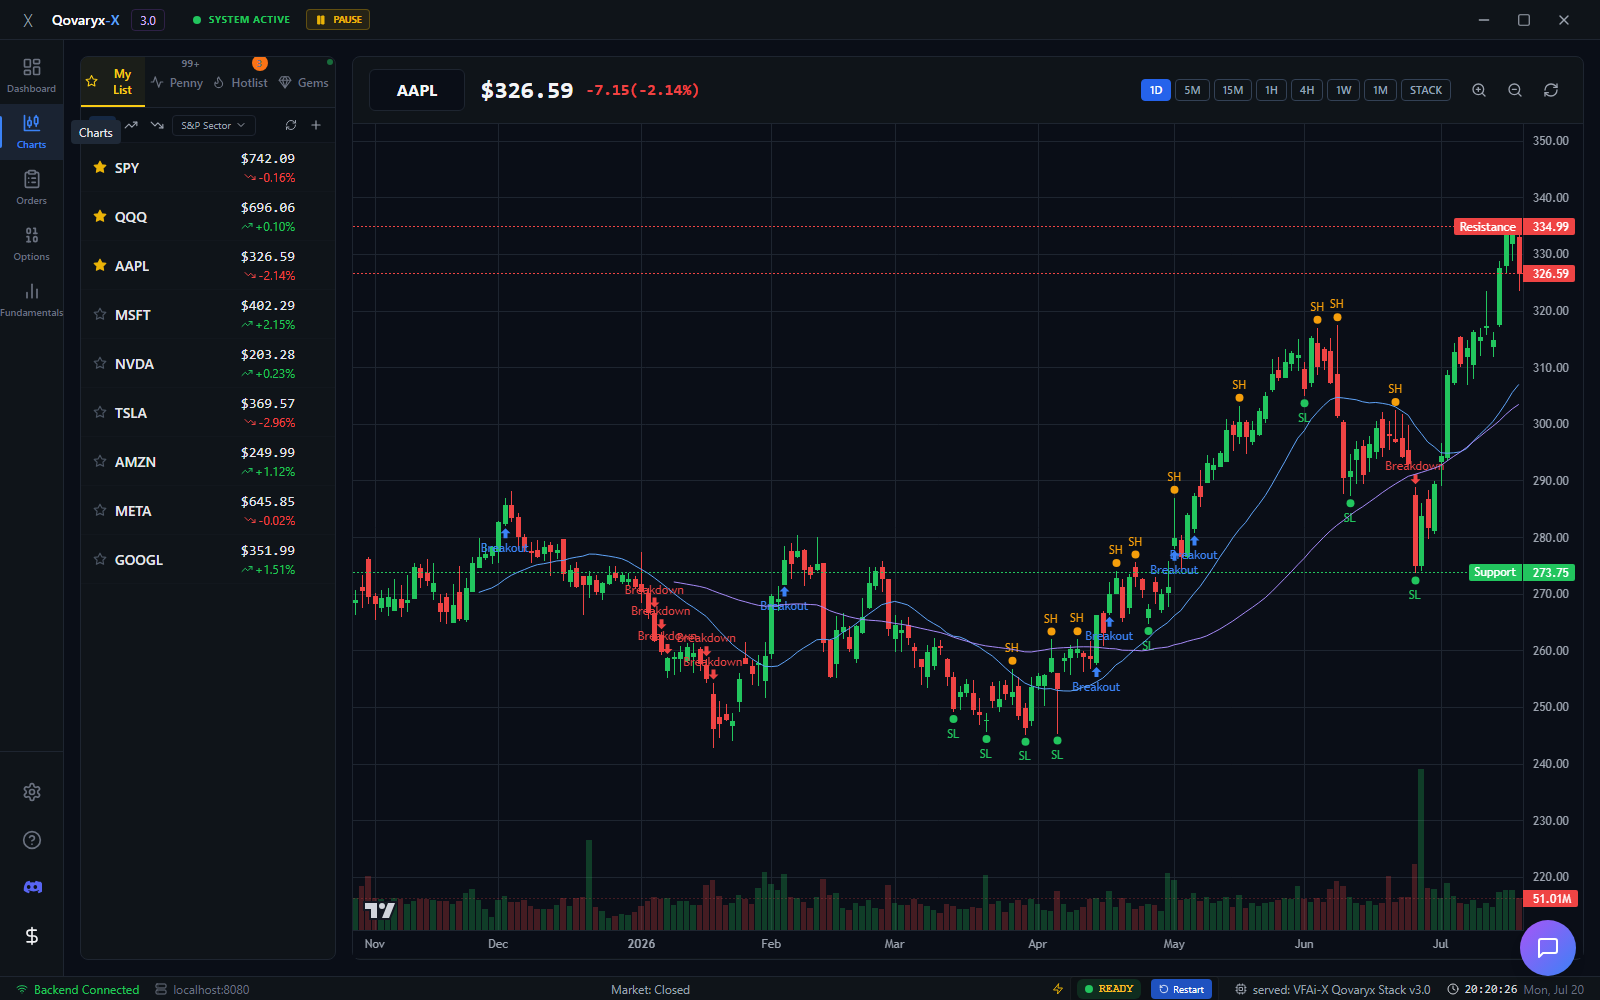Select TSLA row priced $369.57
The height and width of the screenshot is (1000, 1600).
[208, 413]
